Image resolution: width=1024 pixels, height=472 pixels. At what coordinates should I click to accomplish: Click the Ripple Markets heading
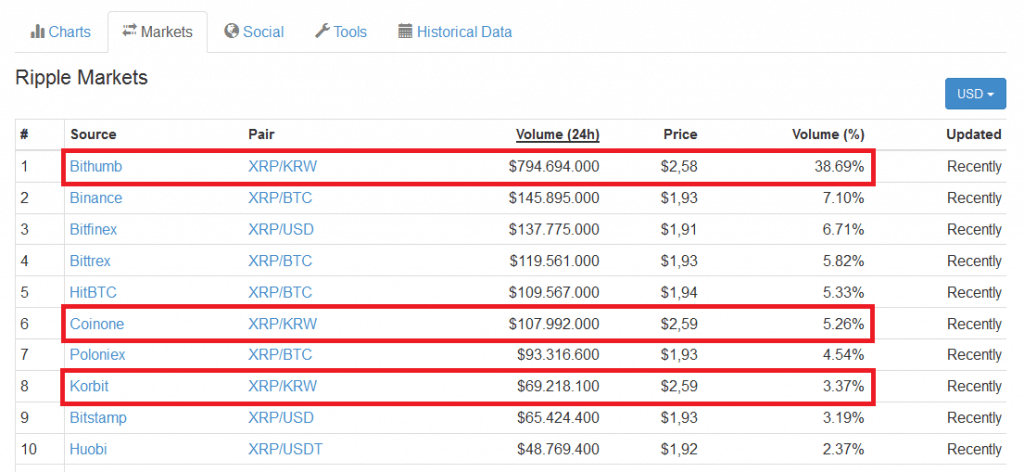(82, 78)
